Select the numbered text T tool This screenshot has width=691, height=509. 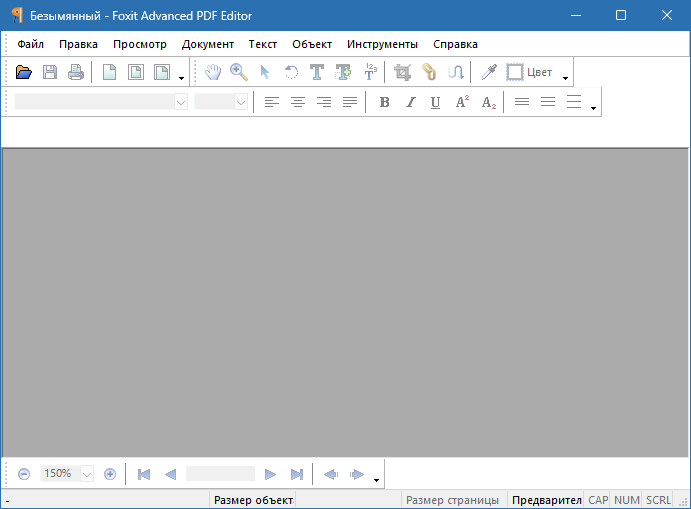tap(370, 72)
